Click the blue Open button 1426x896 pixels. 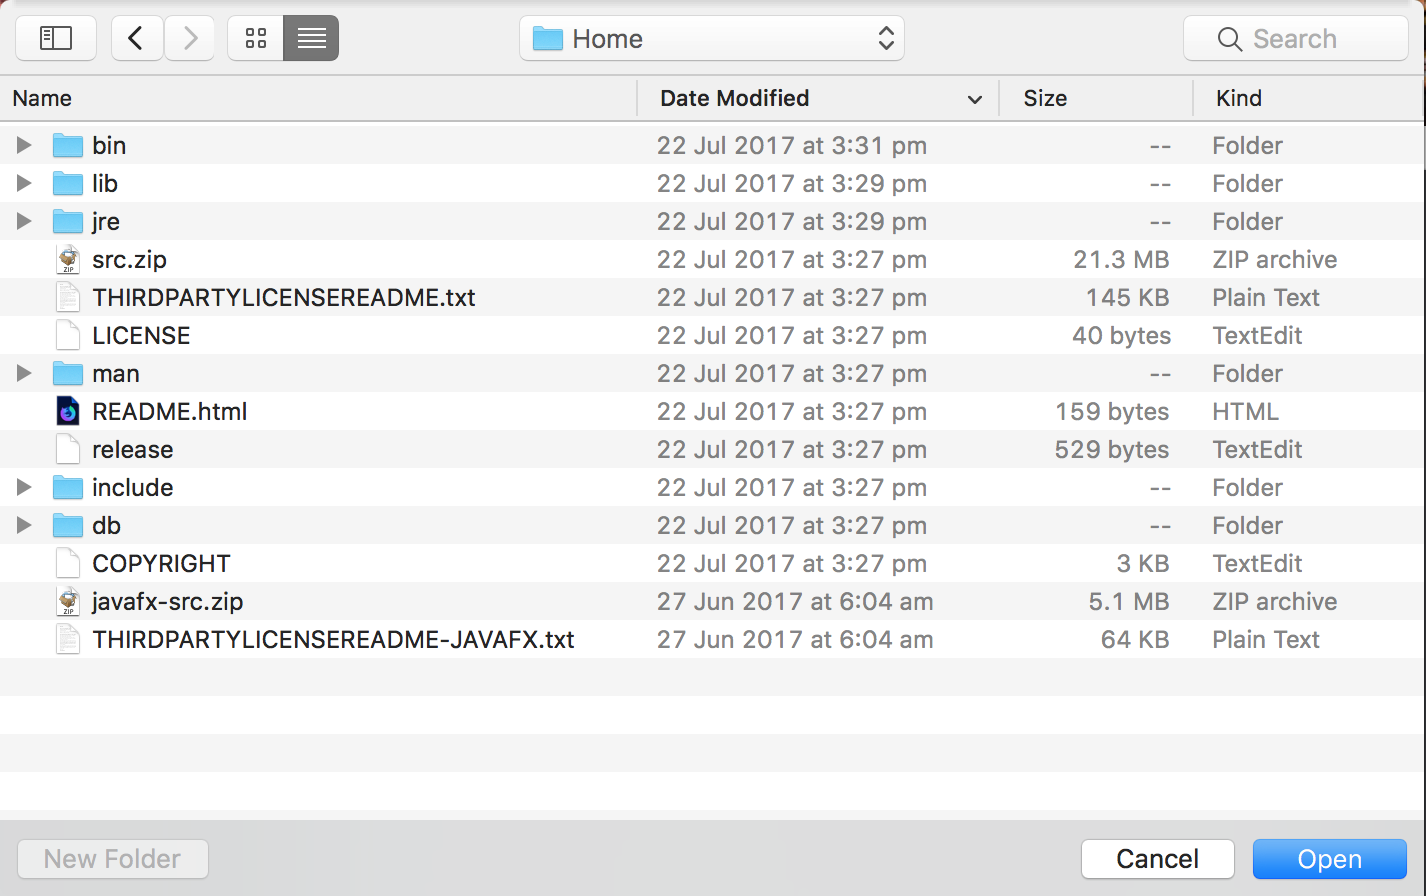pyautogui.click(x=1329, y=859)
